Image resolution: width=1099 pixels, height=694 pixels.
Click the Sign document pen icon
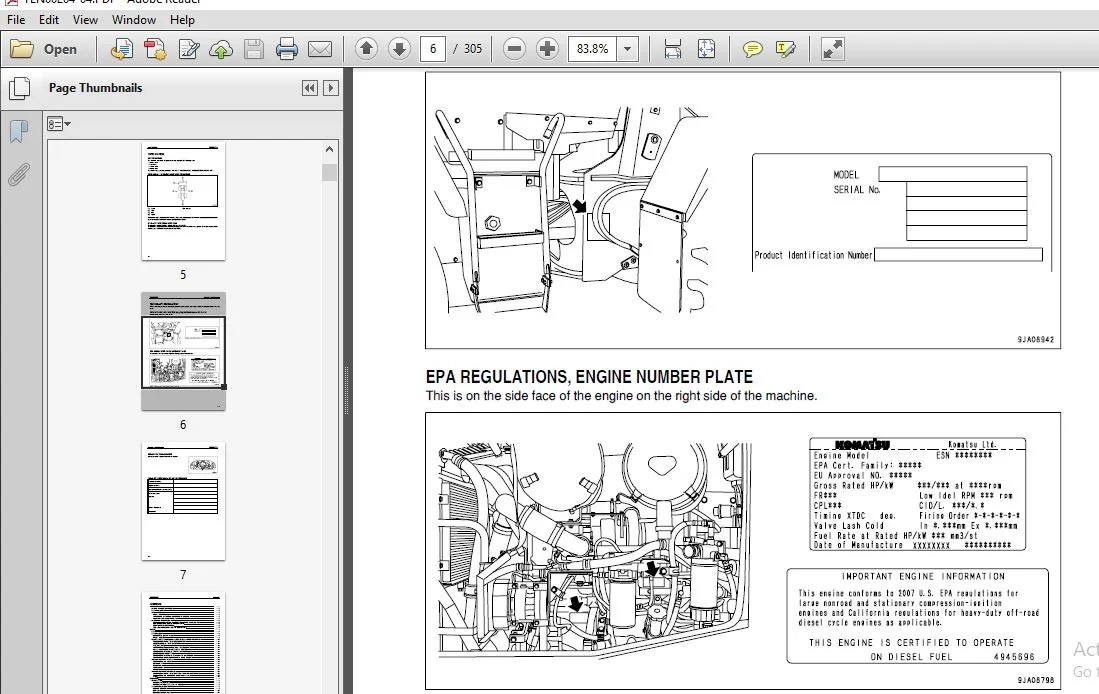pyautogui.click(x=189, y=49)
